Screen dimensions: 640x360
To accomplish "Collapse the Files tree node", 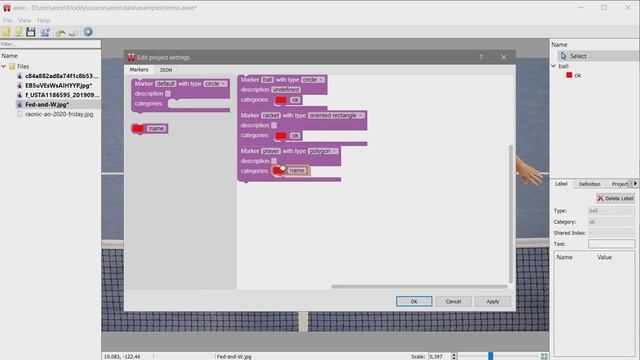I will click(x=4, y=66).
